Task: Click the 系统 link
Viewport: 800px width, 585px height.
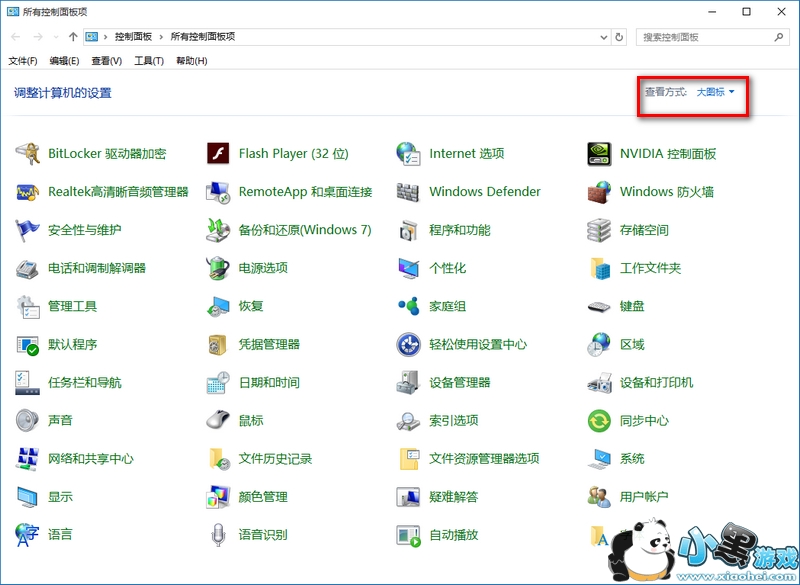Action: pyautogui.click(x=632, y=459)
